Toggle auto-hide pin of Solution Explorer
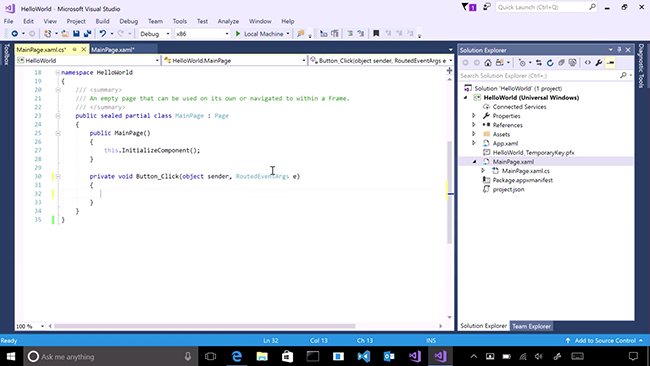This screenshot has height=366, width=650. click(619, 50)
